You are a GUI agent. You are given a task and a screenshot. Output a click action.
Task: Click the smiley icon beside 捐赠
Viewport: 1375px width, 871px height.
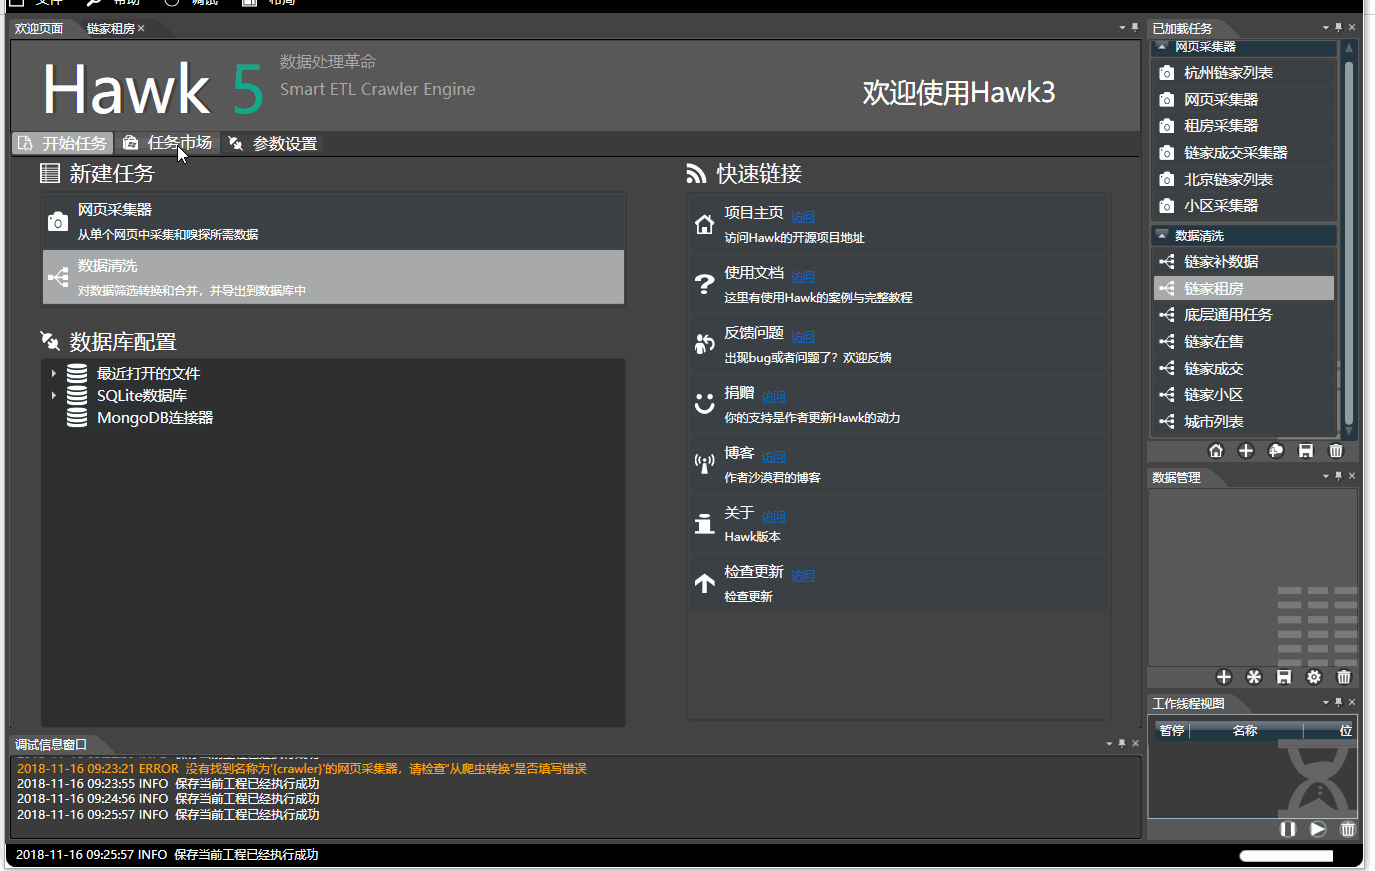point(705,404)
